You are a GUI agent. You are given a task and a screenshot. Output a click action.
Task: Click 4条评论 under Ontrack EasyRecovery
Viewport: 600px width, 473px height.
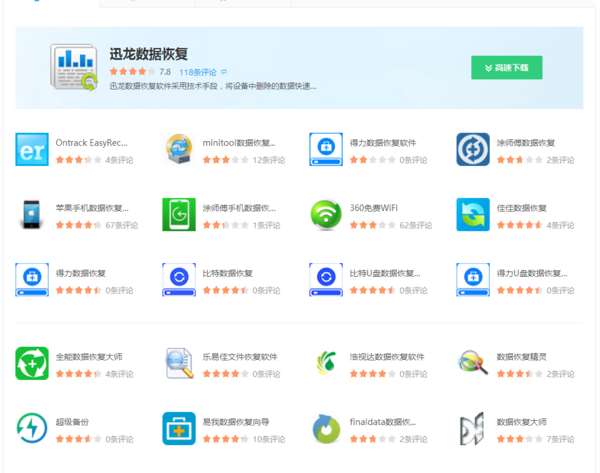(119, 160)
